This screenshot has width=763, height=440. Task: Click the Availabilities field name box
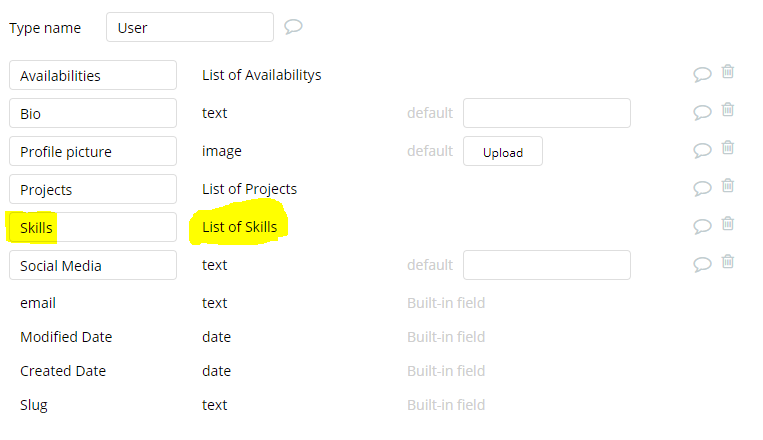click(x=93, y=75)
